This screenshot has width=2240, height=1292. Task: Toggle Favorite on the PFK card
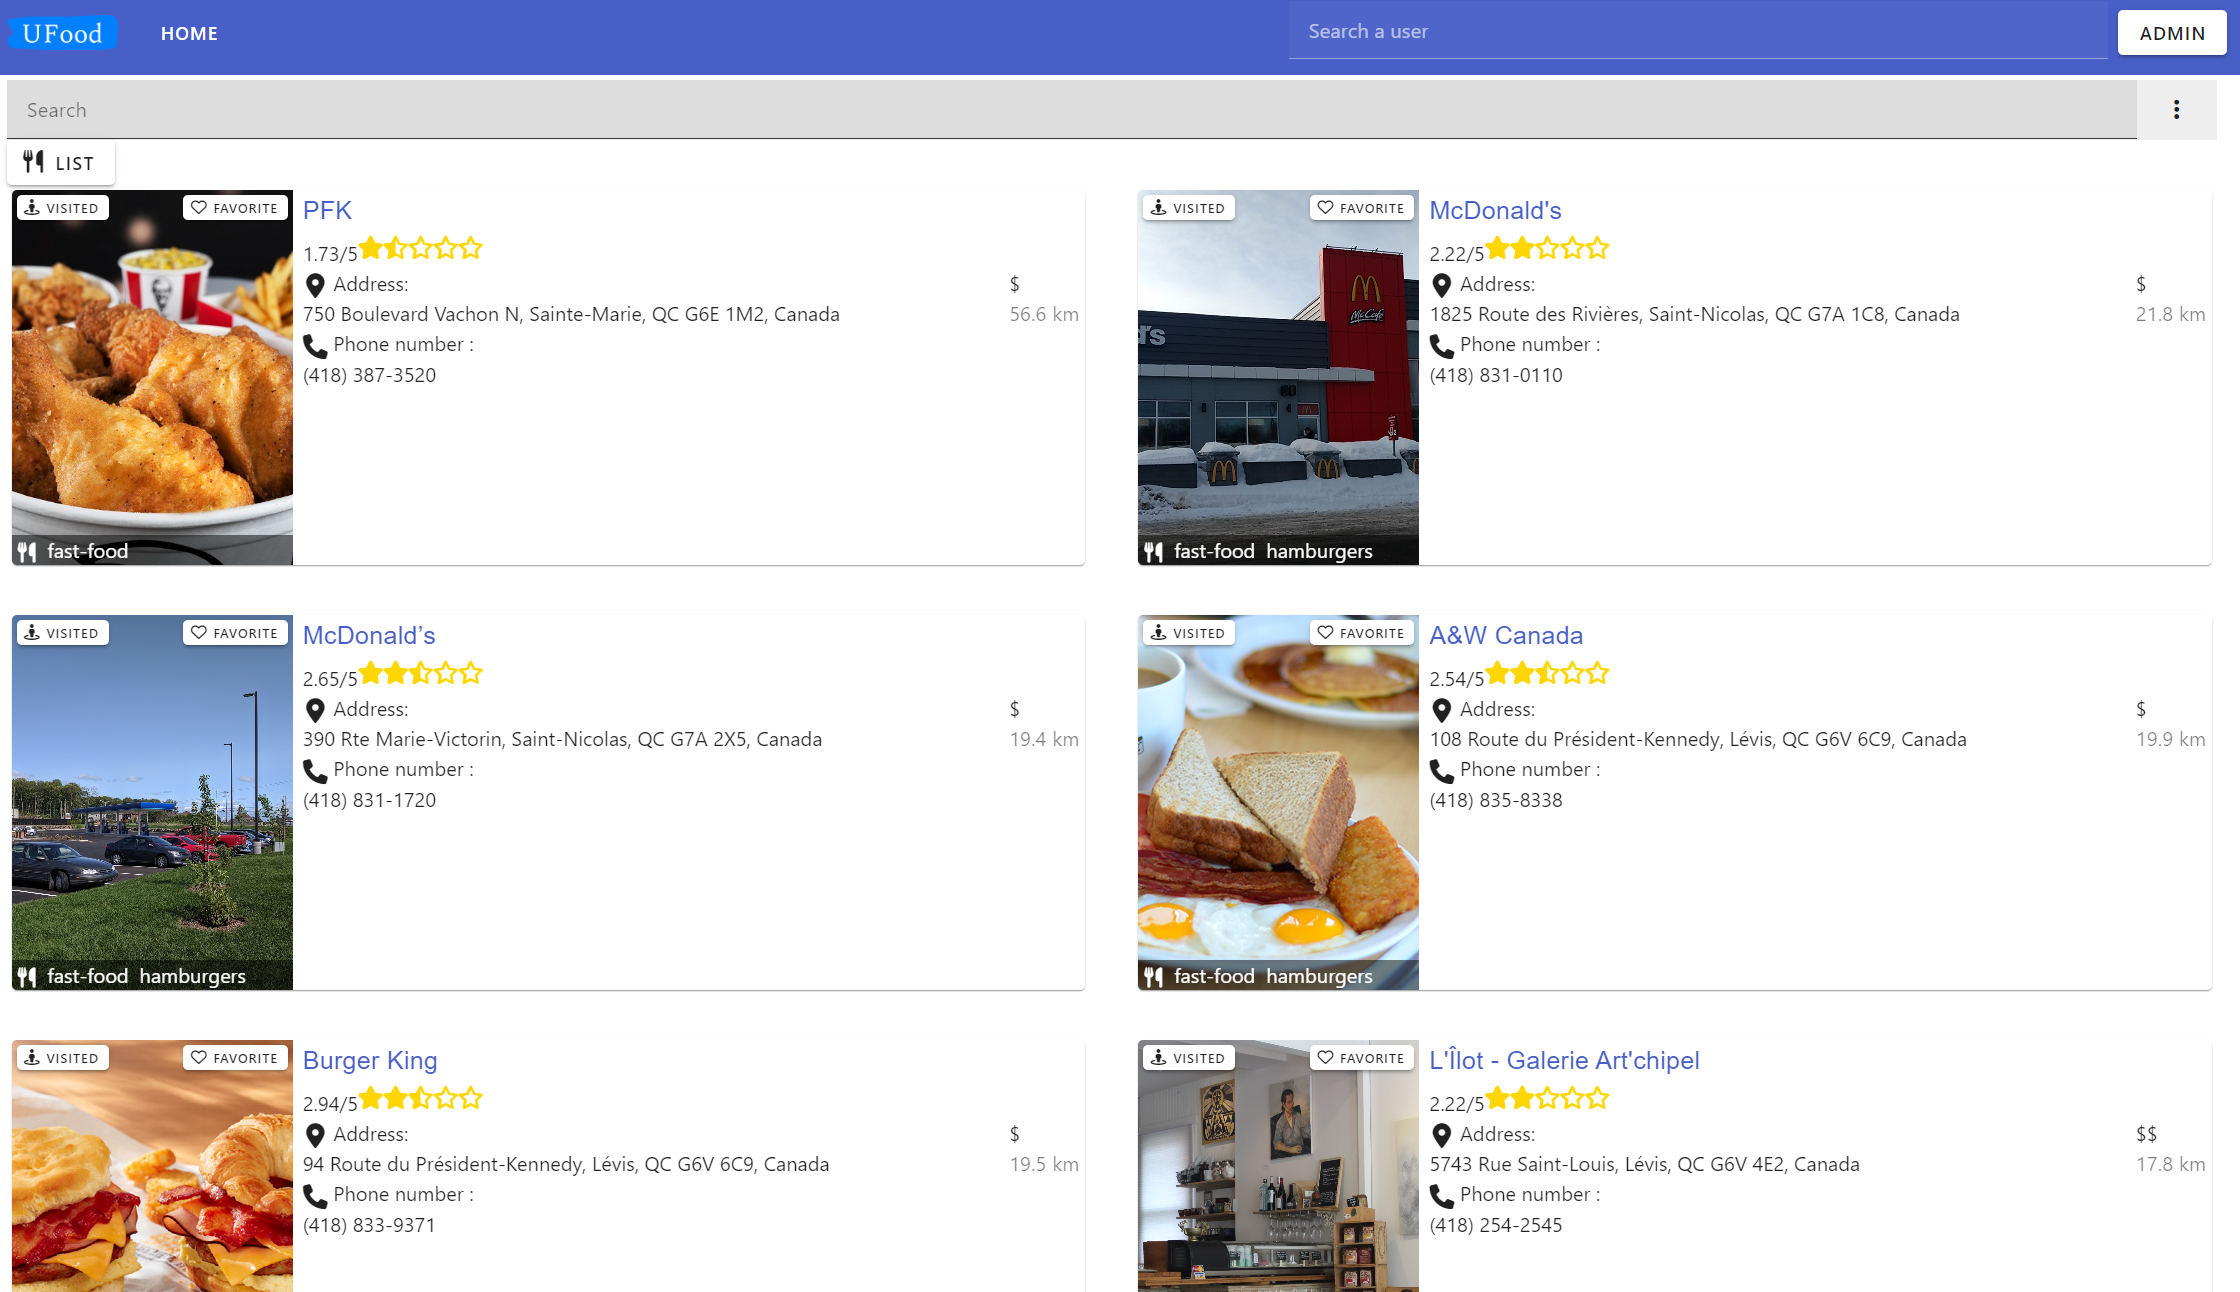[235, 208]
